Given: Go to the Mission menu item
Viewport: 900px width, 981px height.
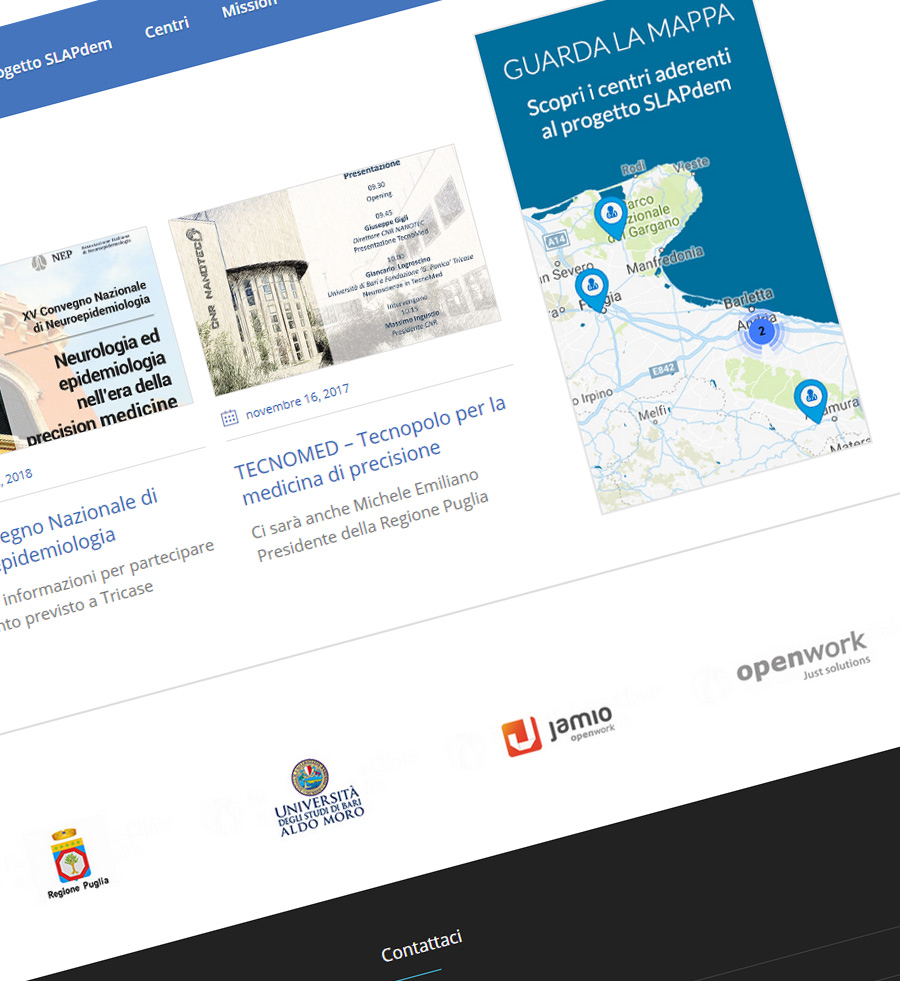Looking at the screenshot, I should (249, 8).
